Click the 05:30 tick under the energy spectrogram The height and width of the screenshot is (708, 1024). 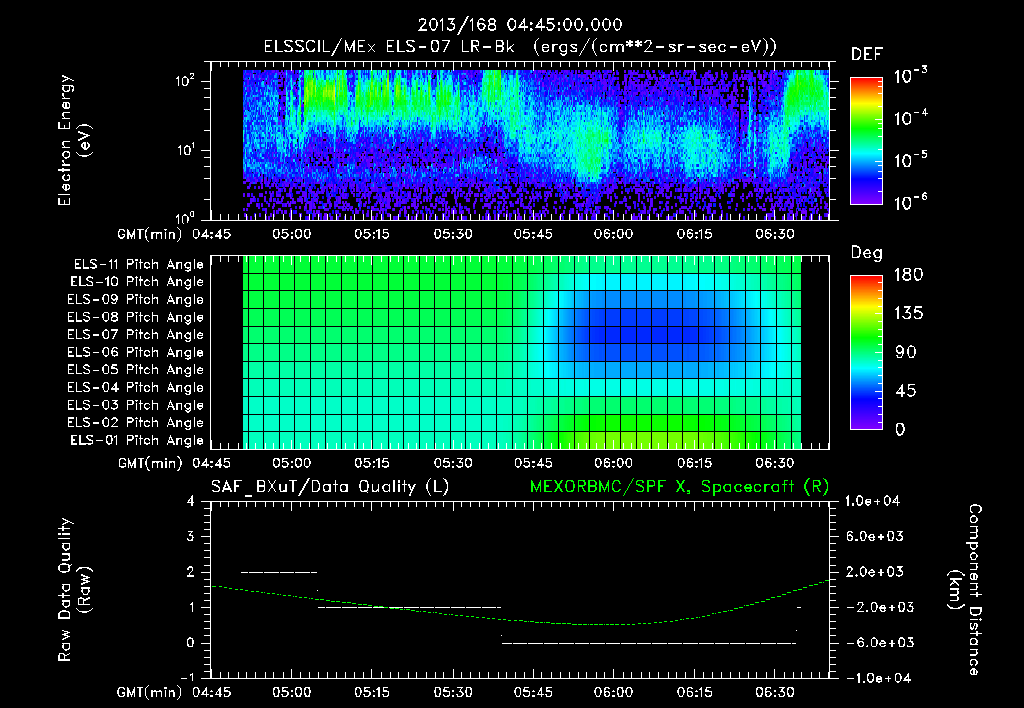tap(453, 234)
